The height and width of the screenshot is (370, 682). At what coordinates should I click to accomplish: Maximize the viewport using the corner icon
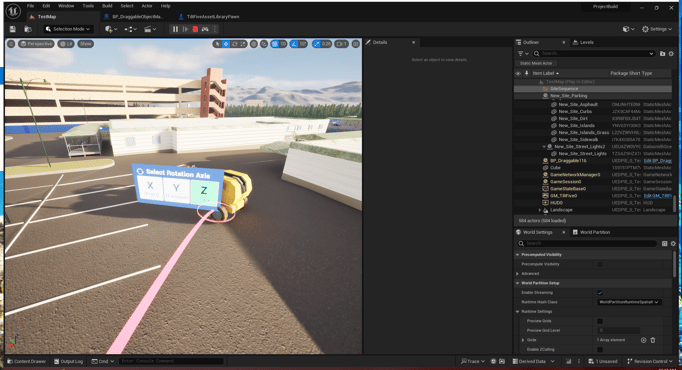click(x=356, y=44)
